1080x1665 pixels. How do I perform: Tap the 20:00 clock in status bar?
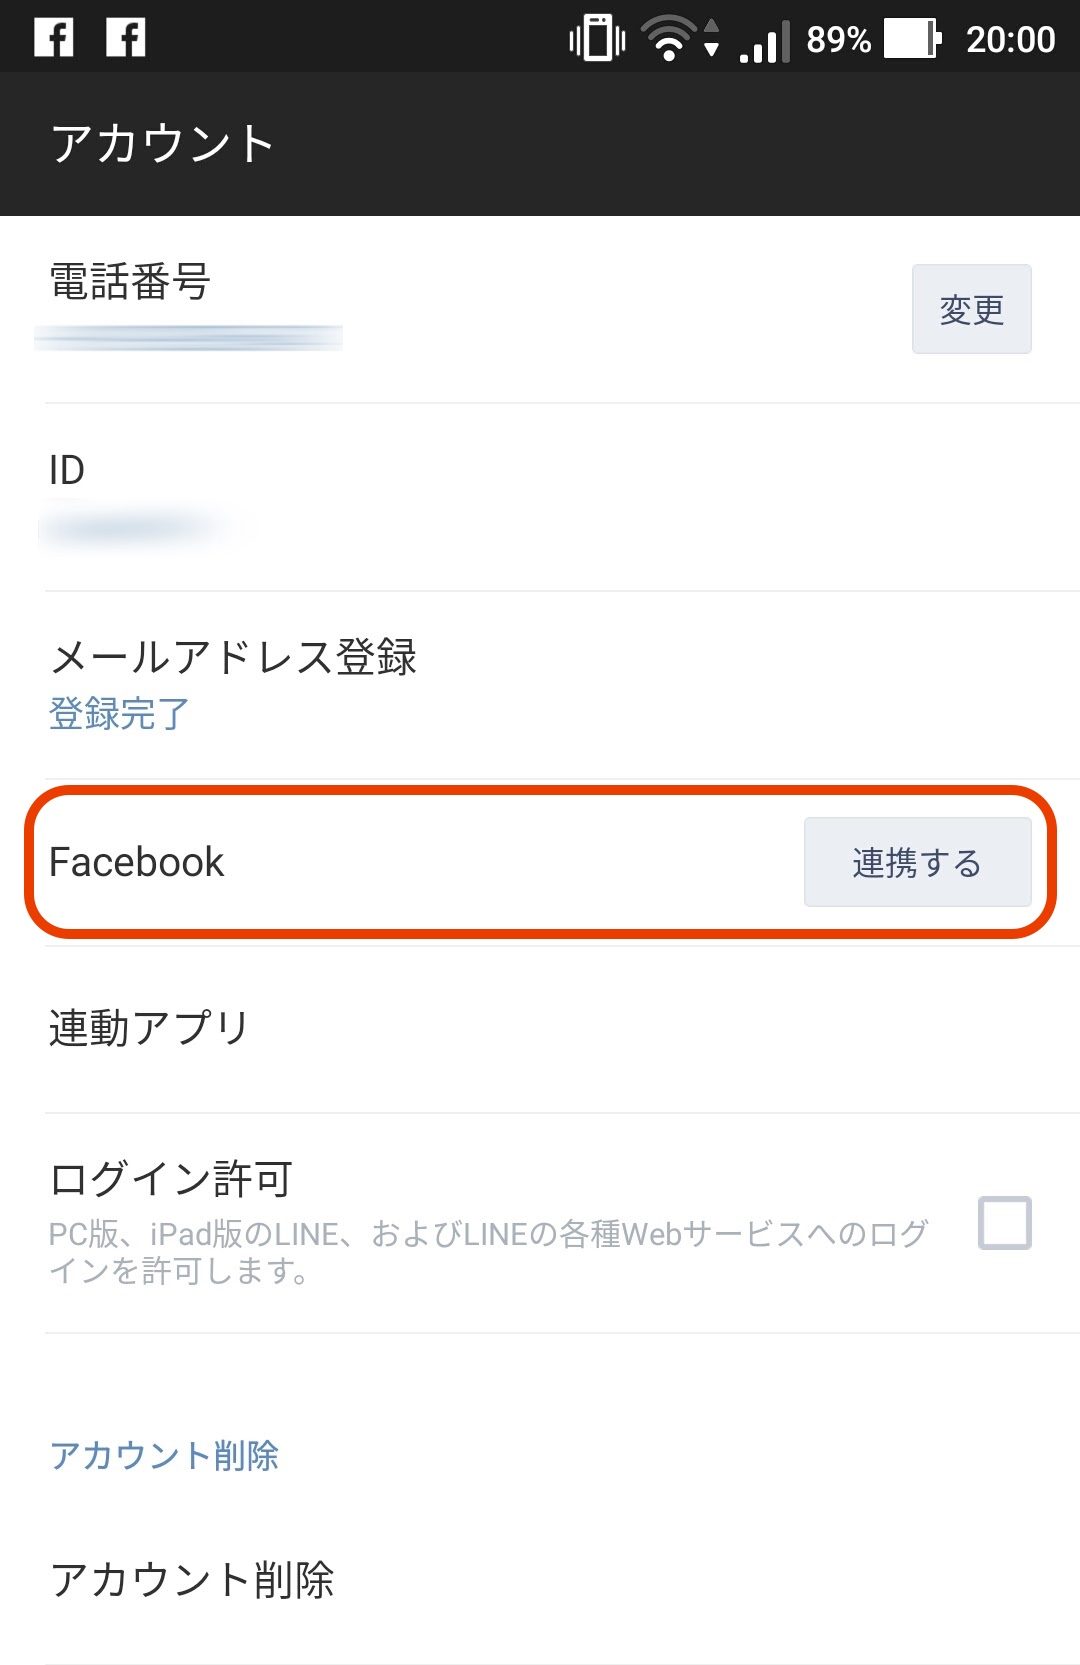pos(1010,40)
